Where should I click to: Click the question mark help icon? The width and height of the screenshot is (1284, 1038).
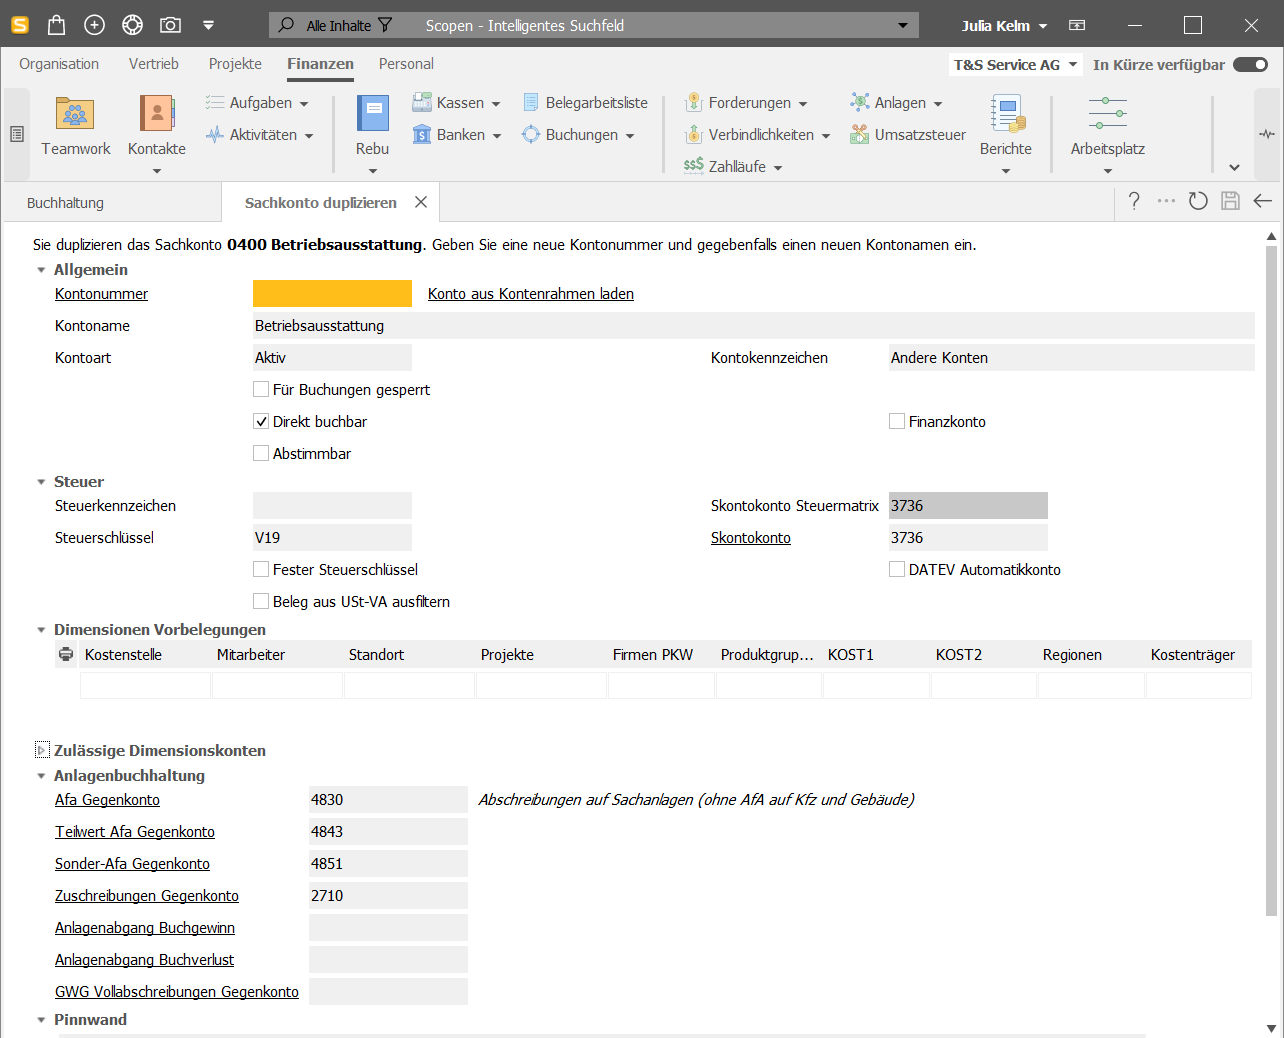click(1134, 201)
